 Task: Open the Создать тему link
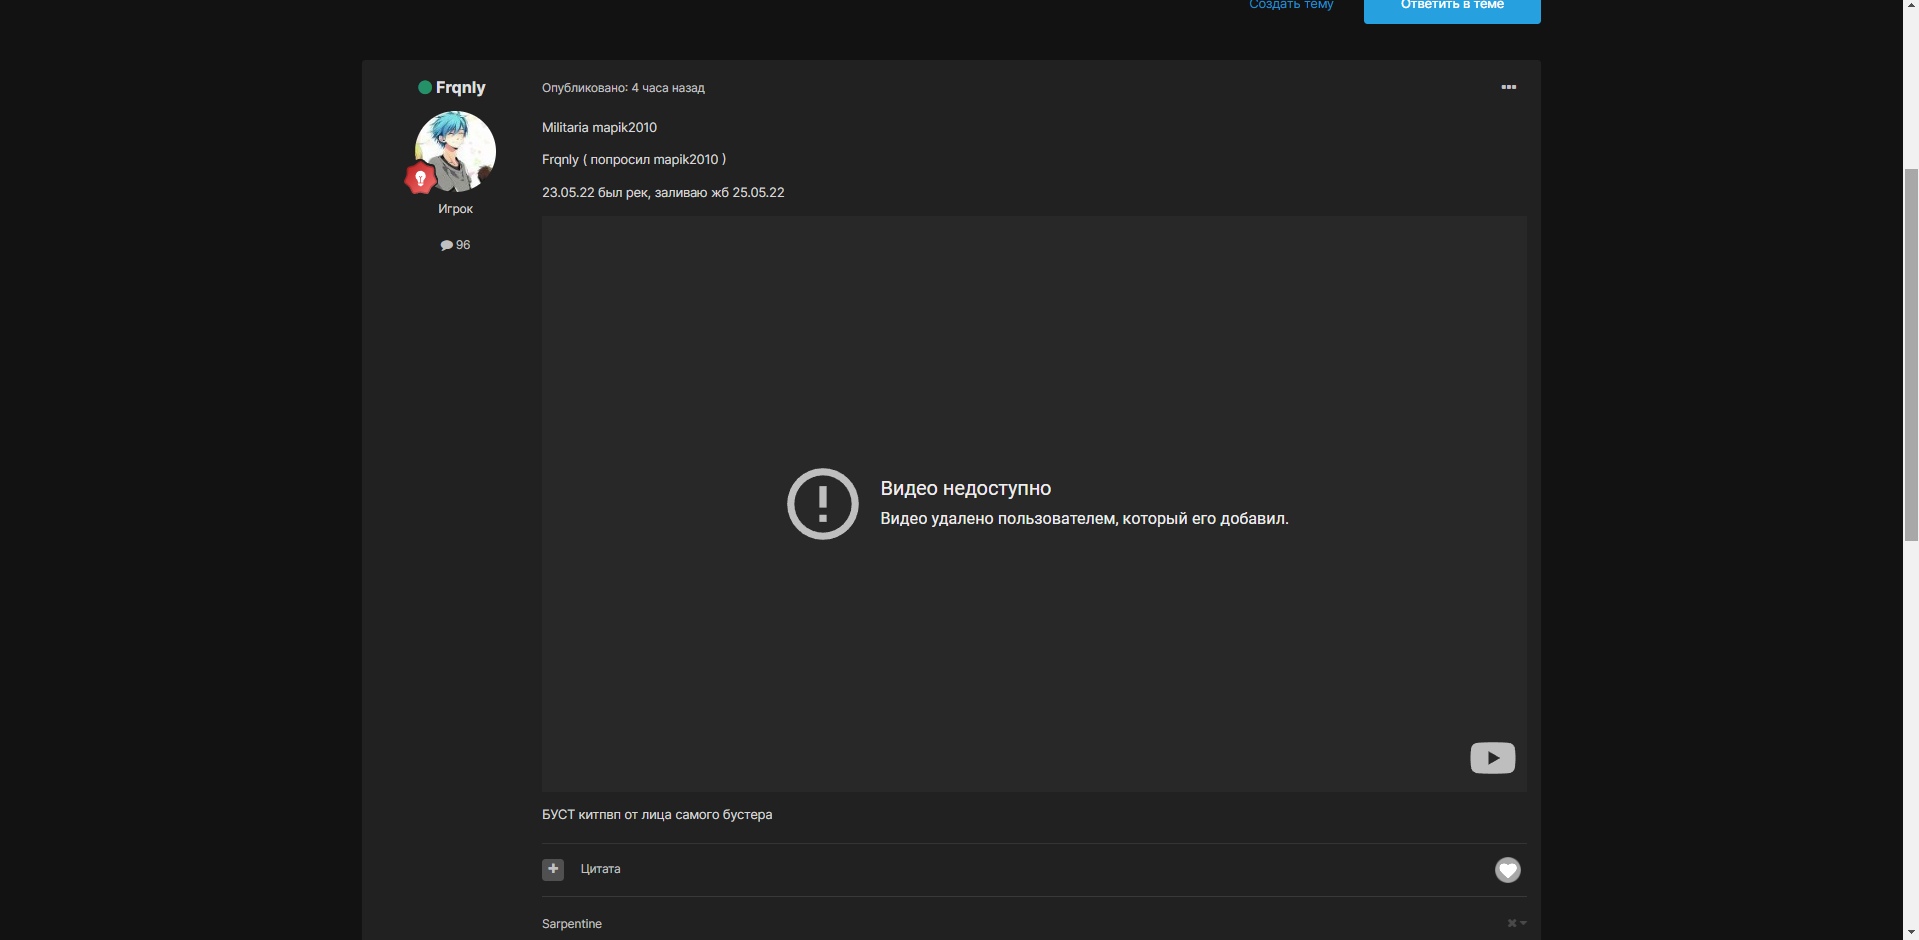pyautogui.click(x=1290, y=5)
